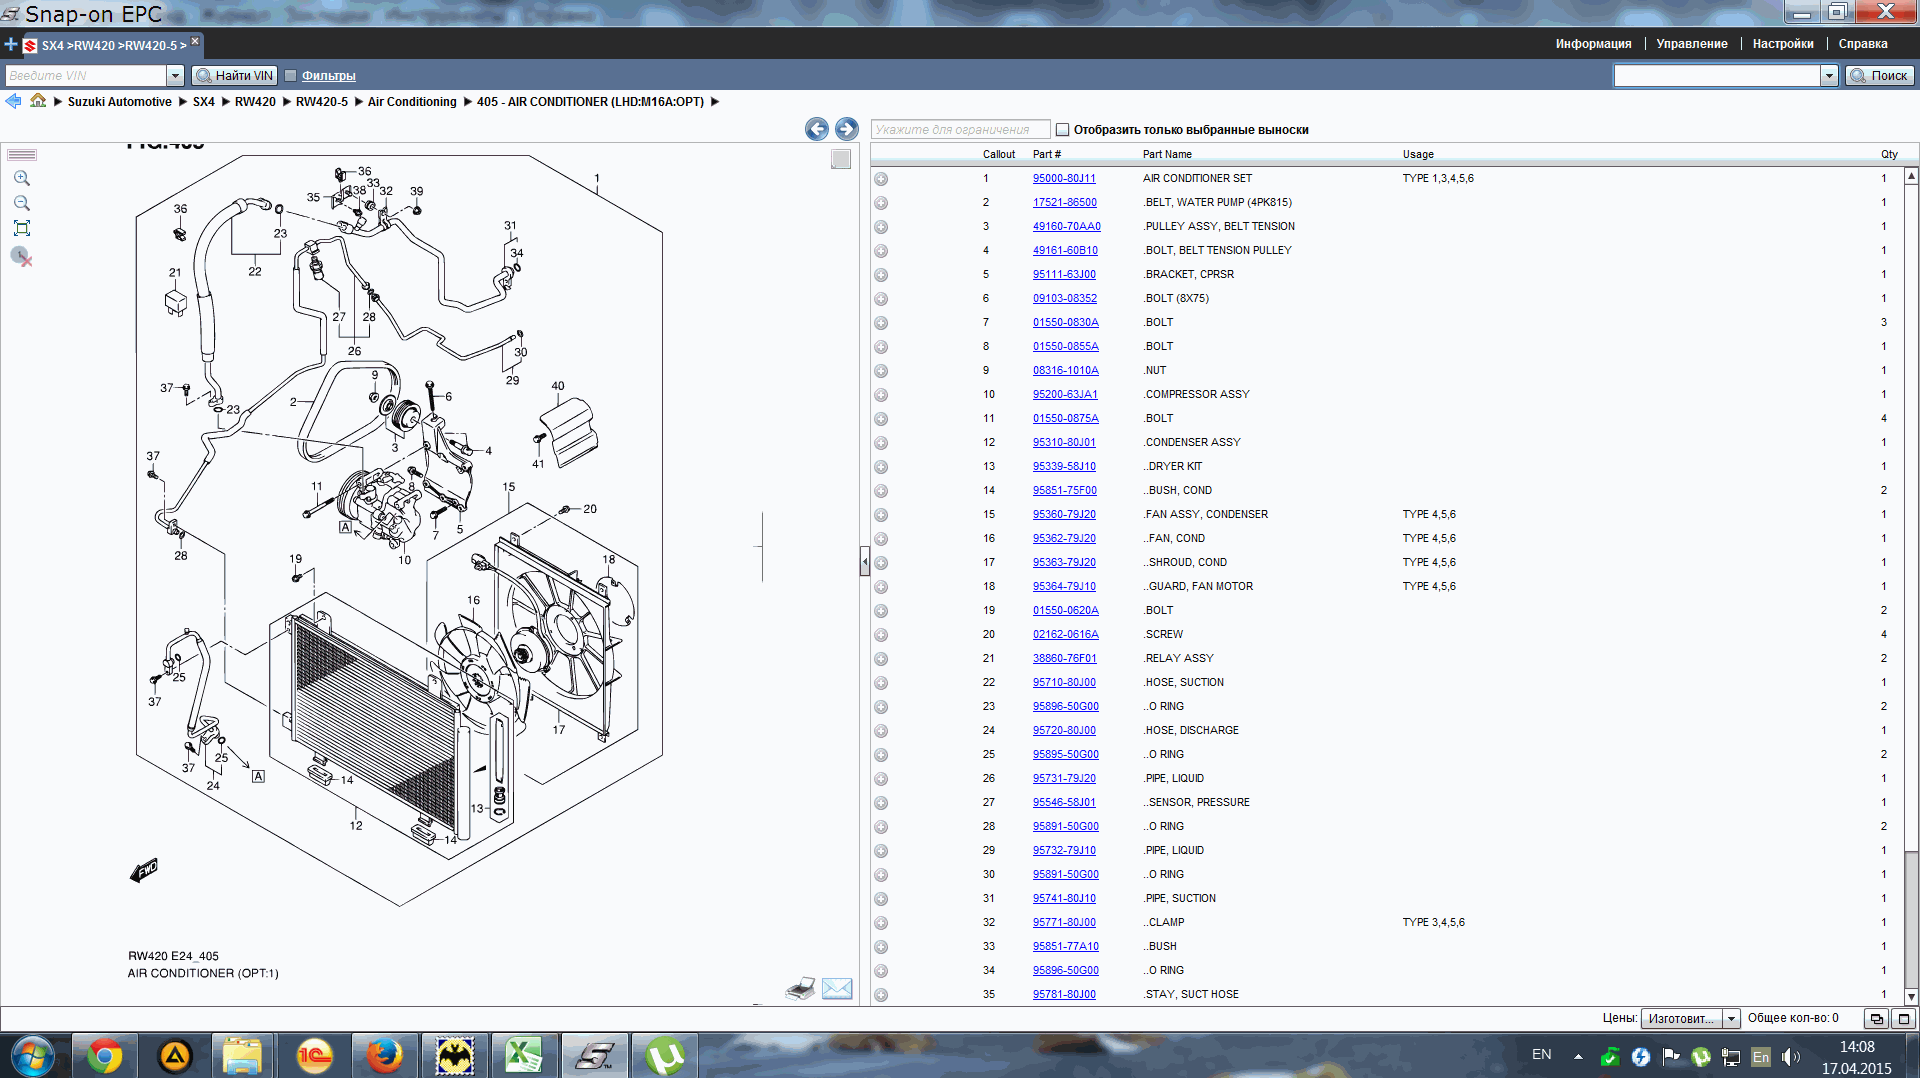Go to previous figure with left arrow
Screen dimensions: 1920x1078
pos(817,129)
